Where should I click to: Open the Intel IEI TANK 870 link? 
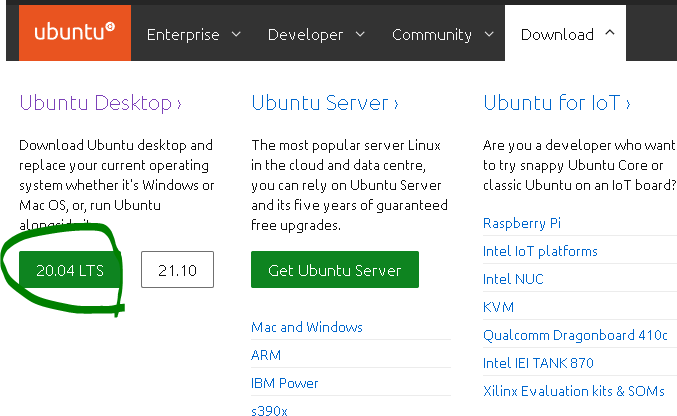538,363
